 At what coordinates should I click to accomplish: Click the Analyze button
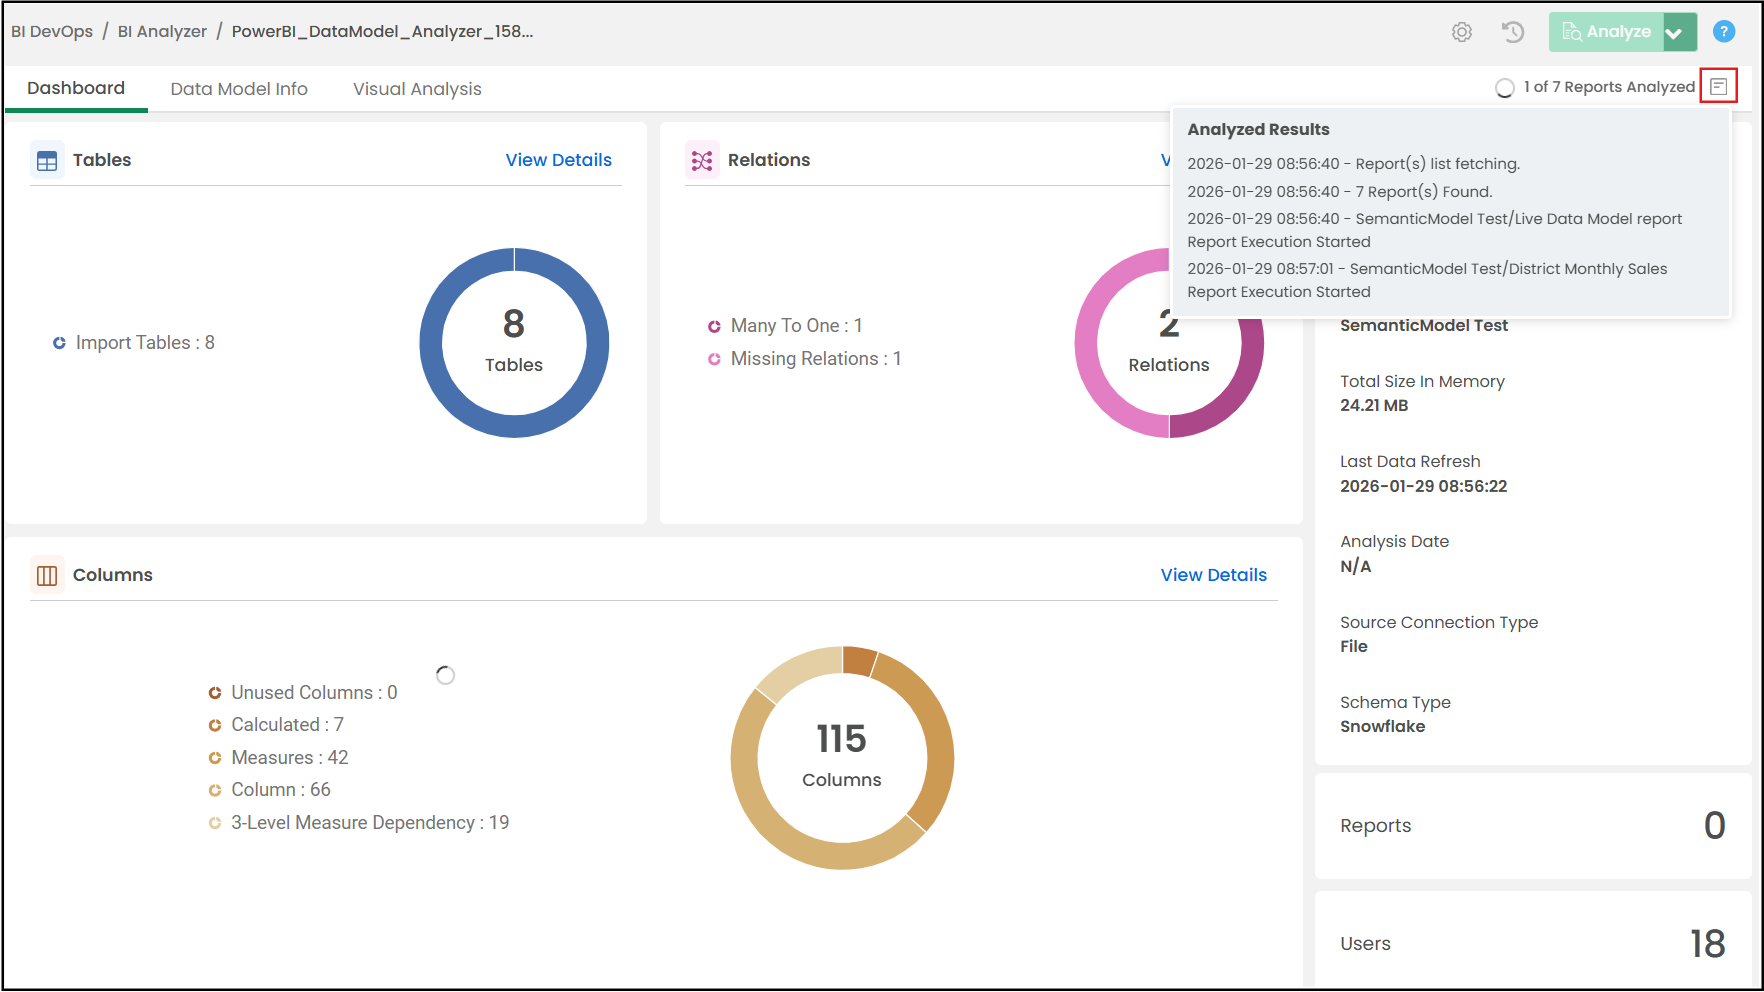coord(1606,32)
